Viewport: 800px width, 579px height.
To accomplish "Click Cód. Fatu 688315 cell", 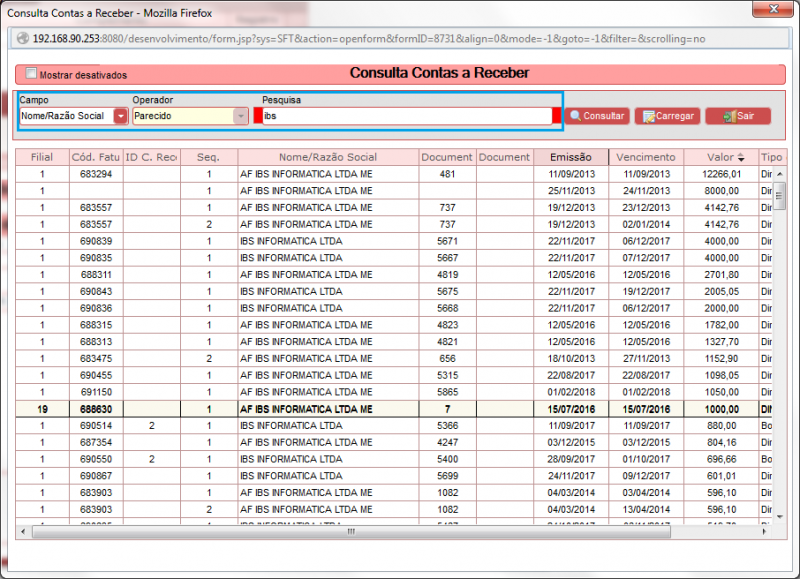I will (x=96, y=325).
